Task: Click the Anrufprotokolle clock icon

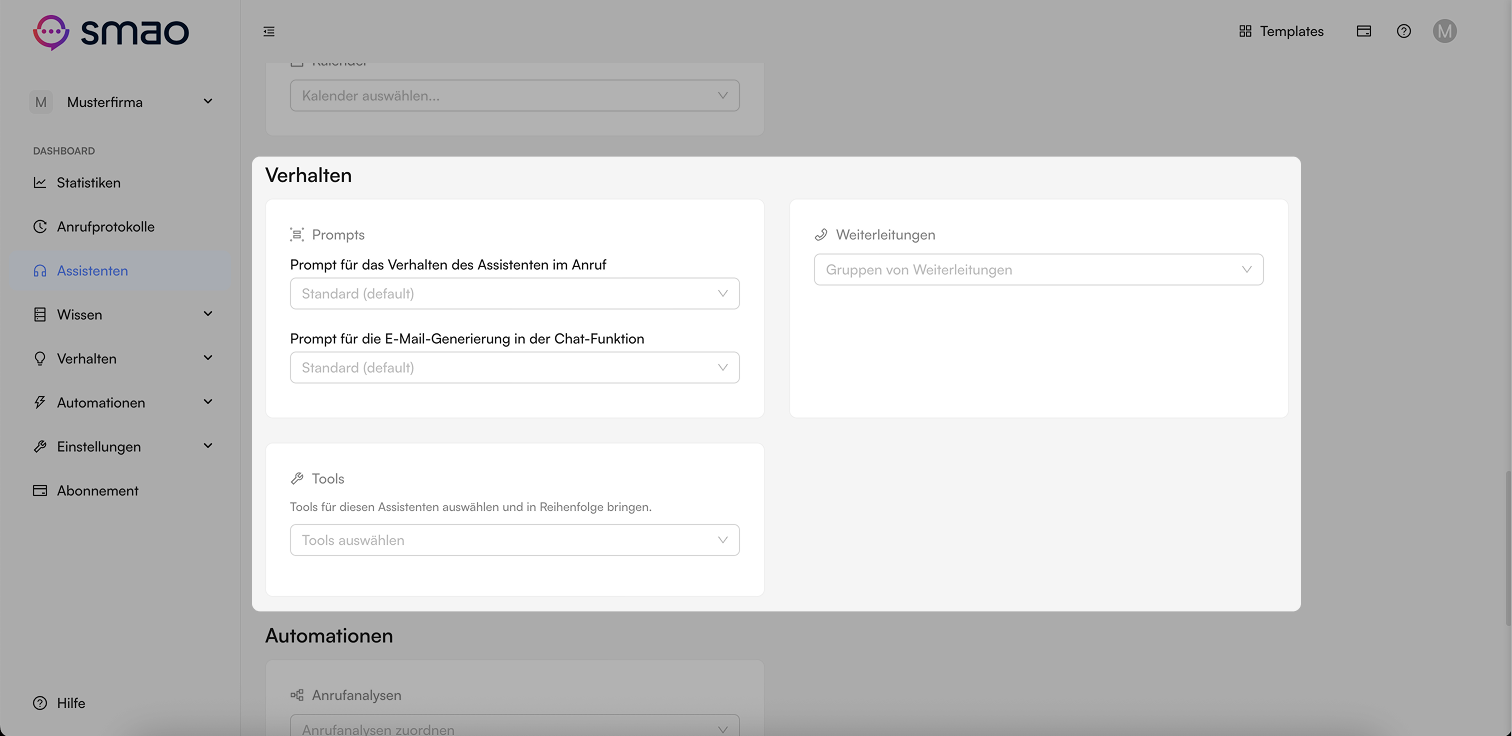Action: [x=40, y=227]
